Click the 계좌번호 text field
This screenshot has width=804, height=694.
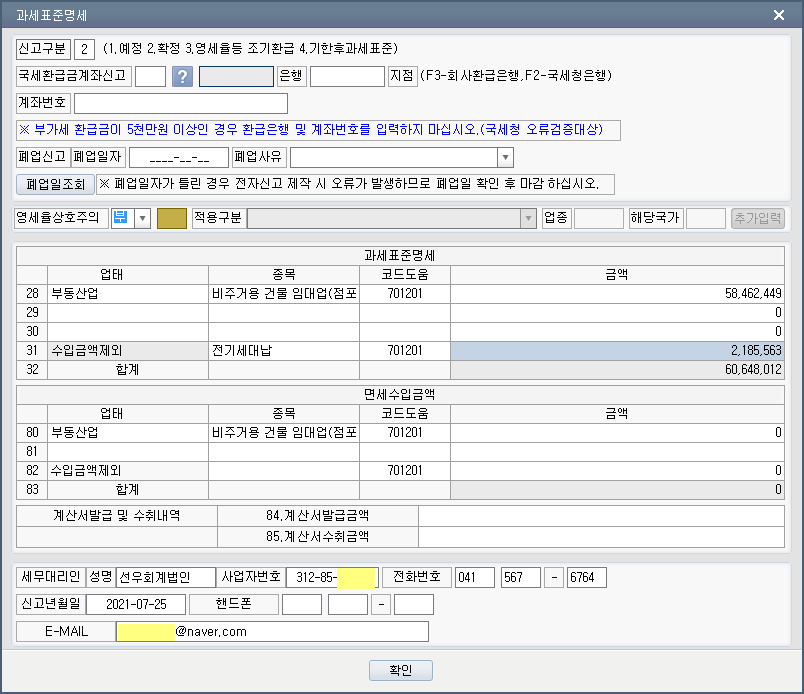pos(180,103)
